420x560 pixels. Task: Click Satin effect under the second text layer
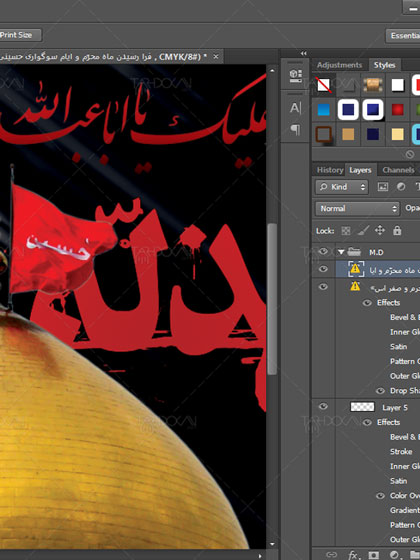pos(398,346)
